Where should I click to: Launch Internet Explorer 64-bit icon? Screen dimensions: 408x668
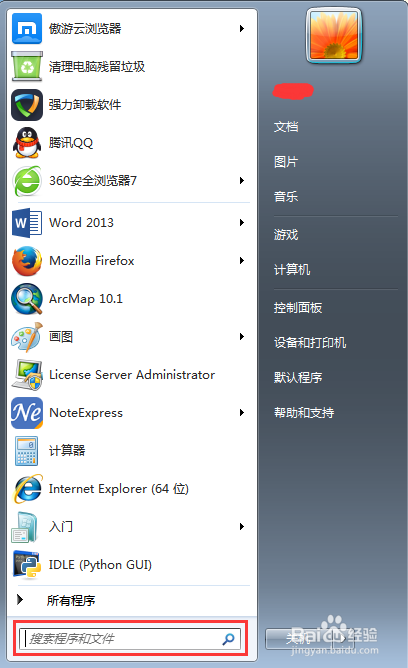27,489
